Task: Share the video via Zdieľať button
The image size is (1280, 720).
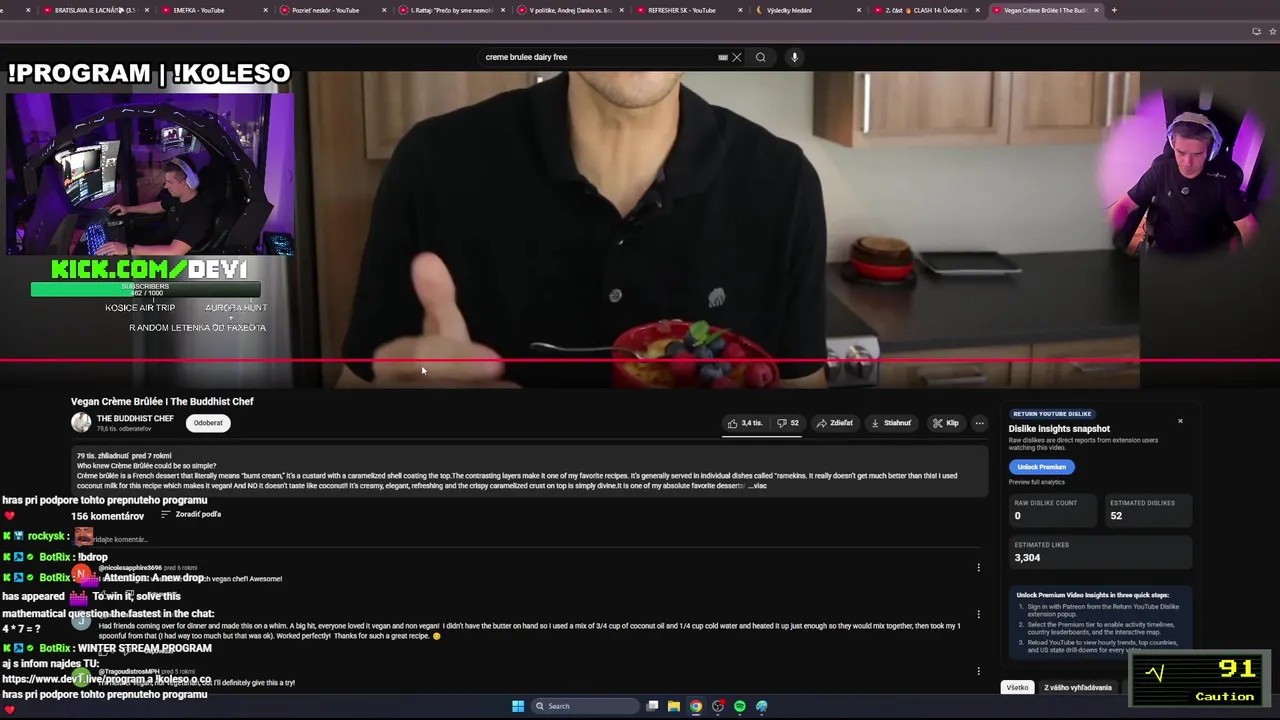Action: pos(835,423)
